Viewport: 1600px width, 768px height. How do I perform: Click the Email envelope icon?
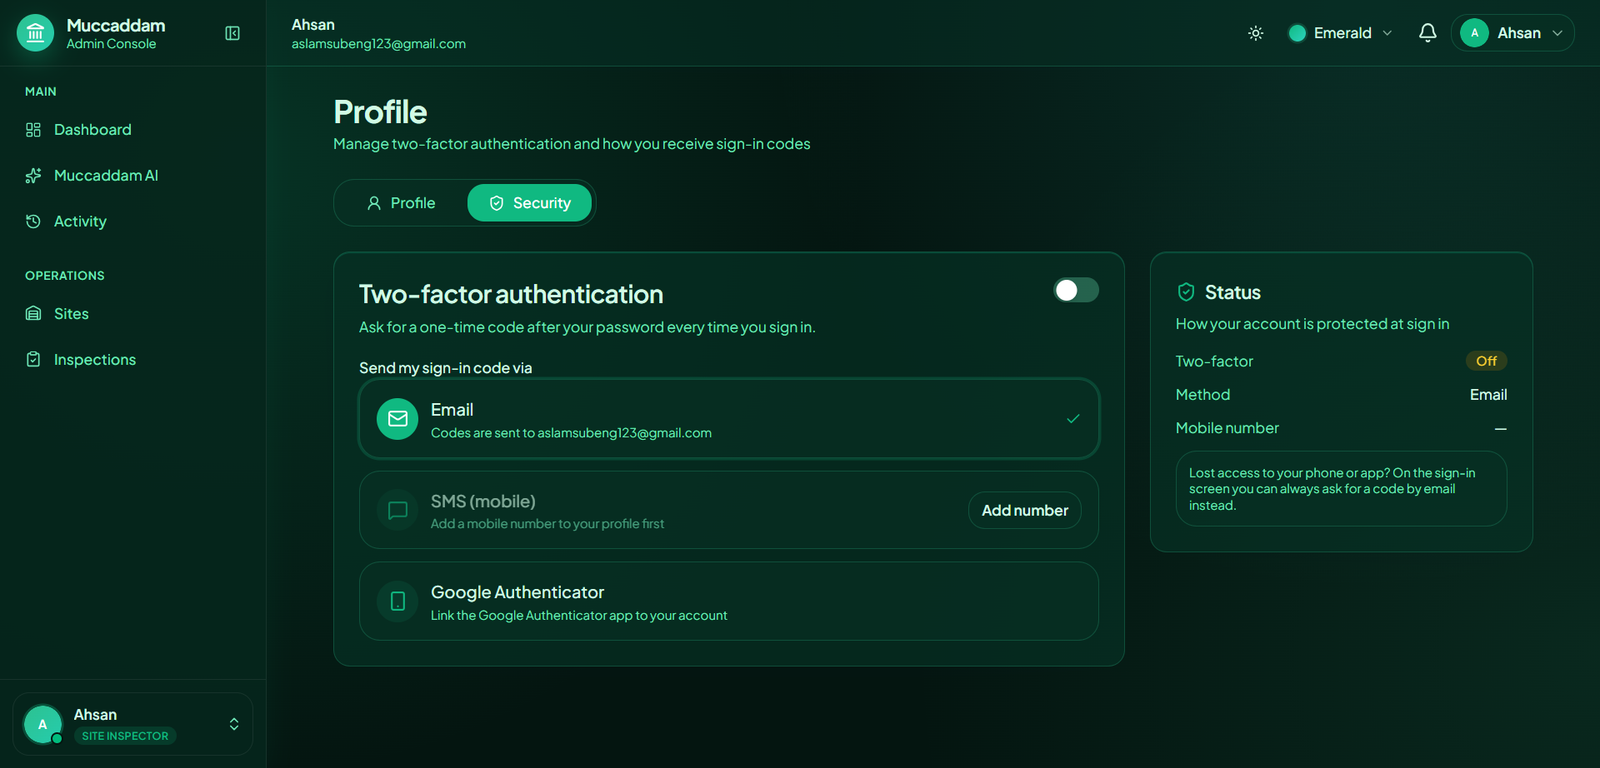(x=398, y=419)
